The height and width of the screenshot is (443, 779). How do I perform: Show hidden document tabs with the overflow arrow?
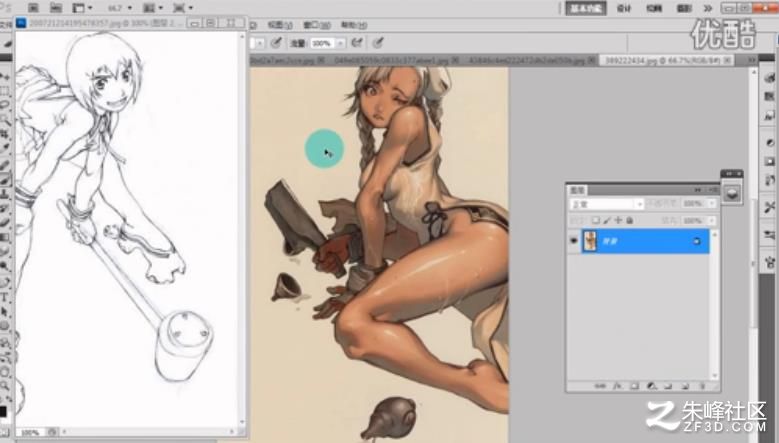tap(752, 60)
